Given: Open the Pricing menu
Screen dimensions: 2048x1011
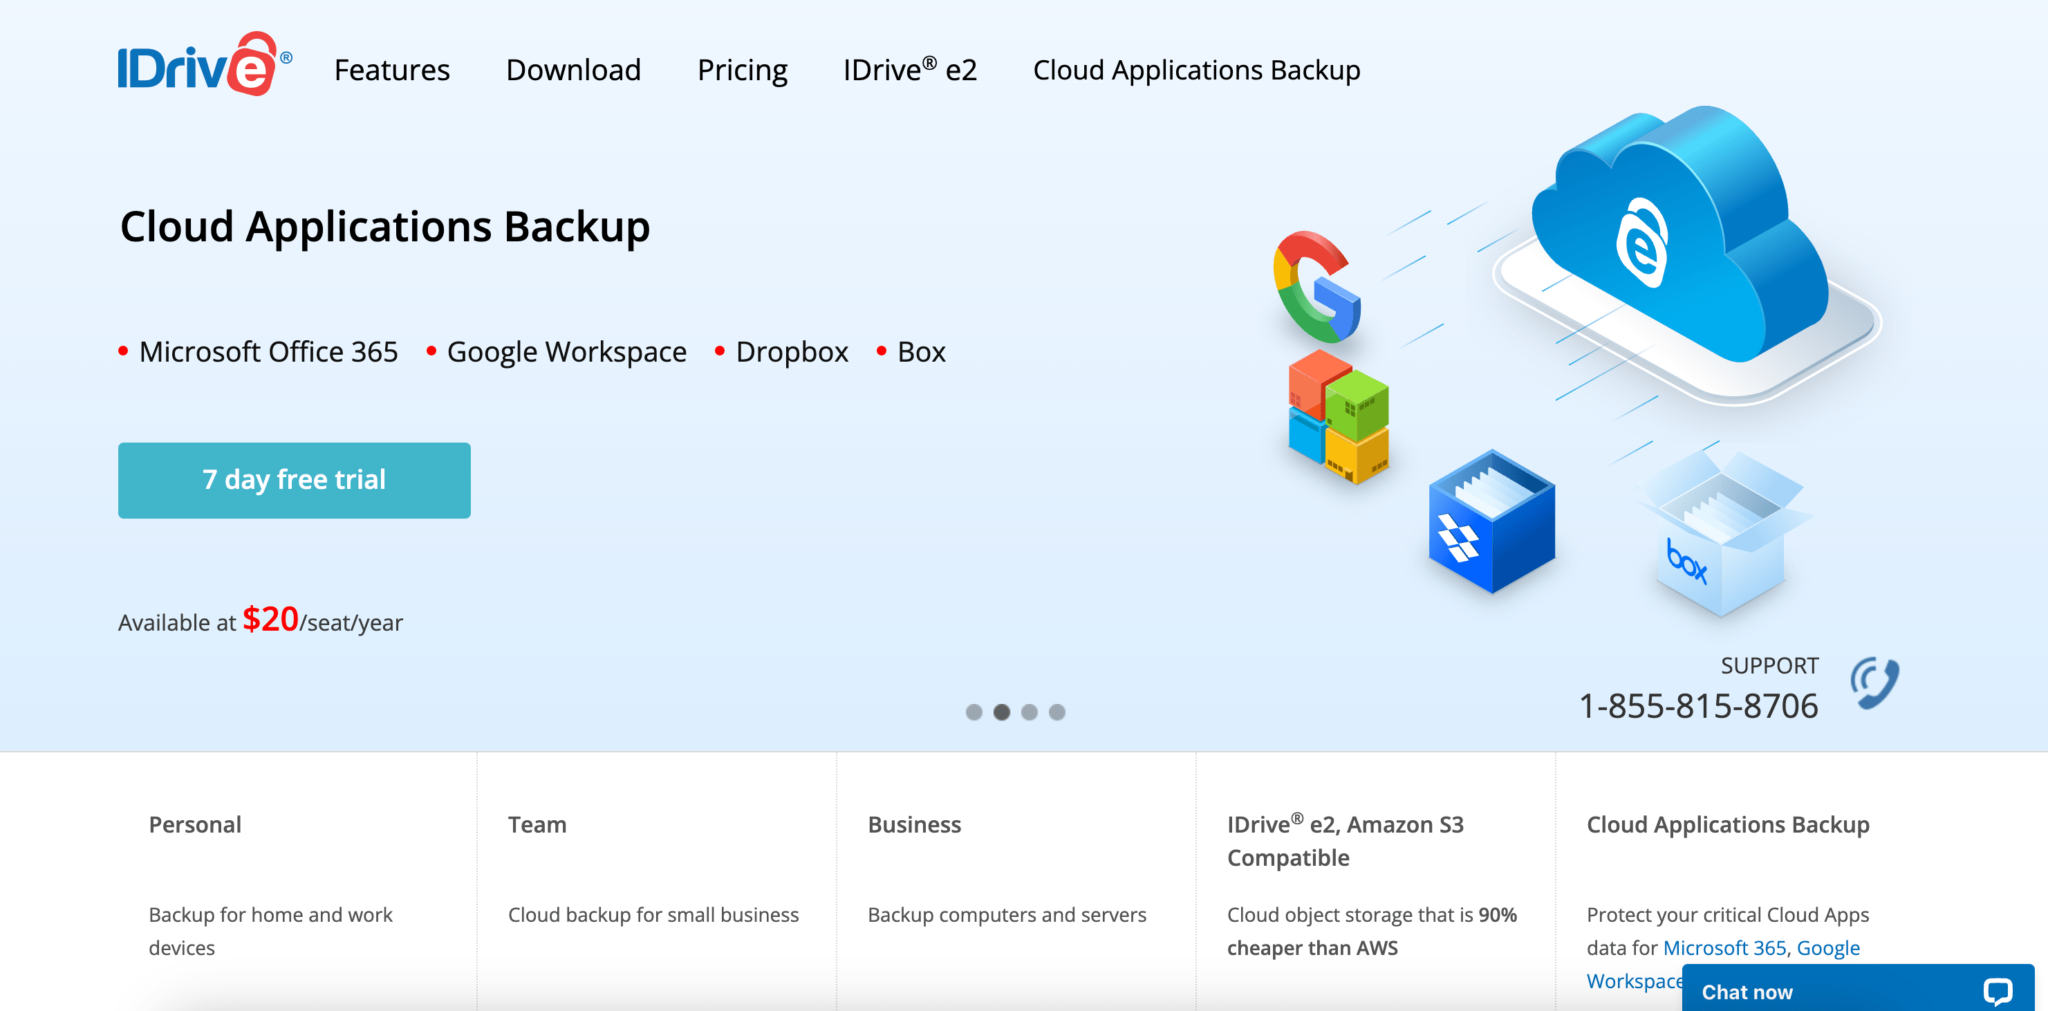Looking at the screenshot, I should pos(742,70).
